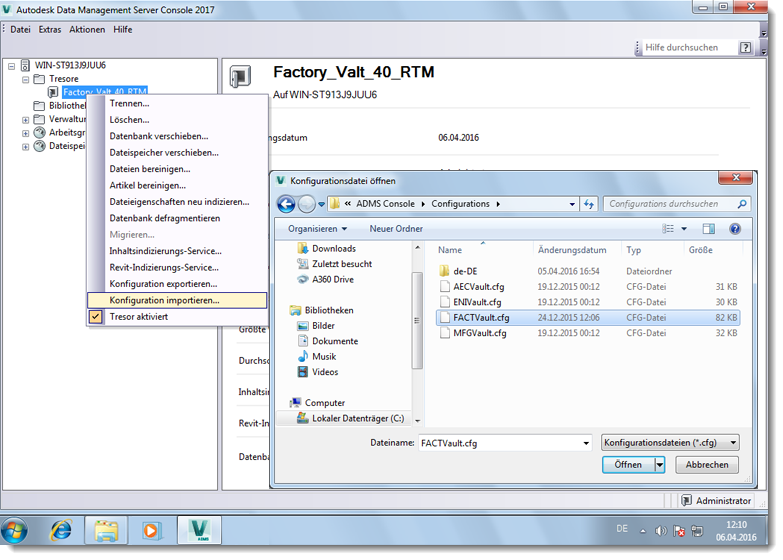
Task: Collapse the WIN-ST913J9JUU6 server node
Action: 11,65
